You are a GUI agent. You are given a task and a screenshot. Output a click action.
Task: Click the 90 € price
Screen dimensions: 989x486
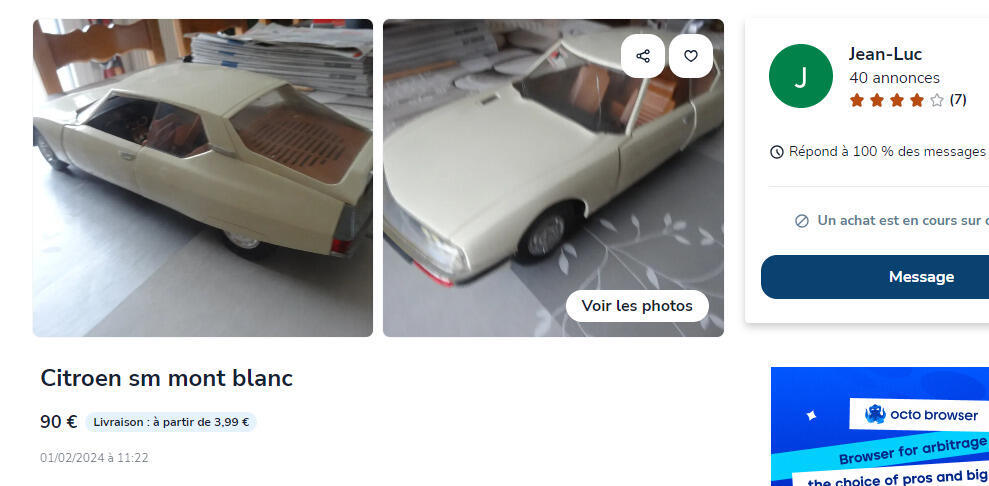click(59, 422)
